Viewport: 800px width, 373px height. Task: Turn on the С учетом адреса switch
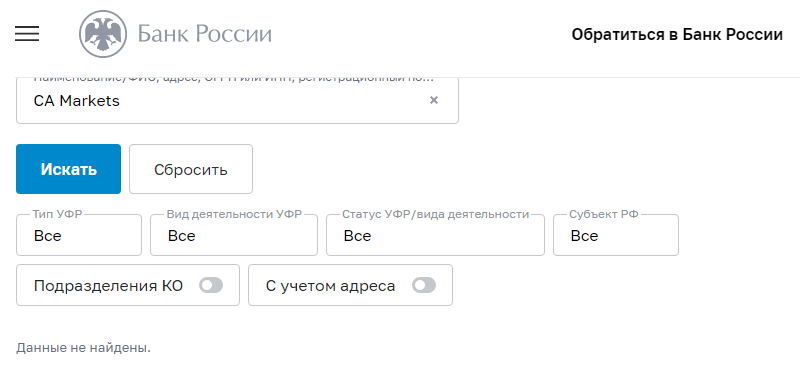(424, 286)
